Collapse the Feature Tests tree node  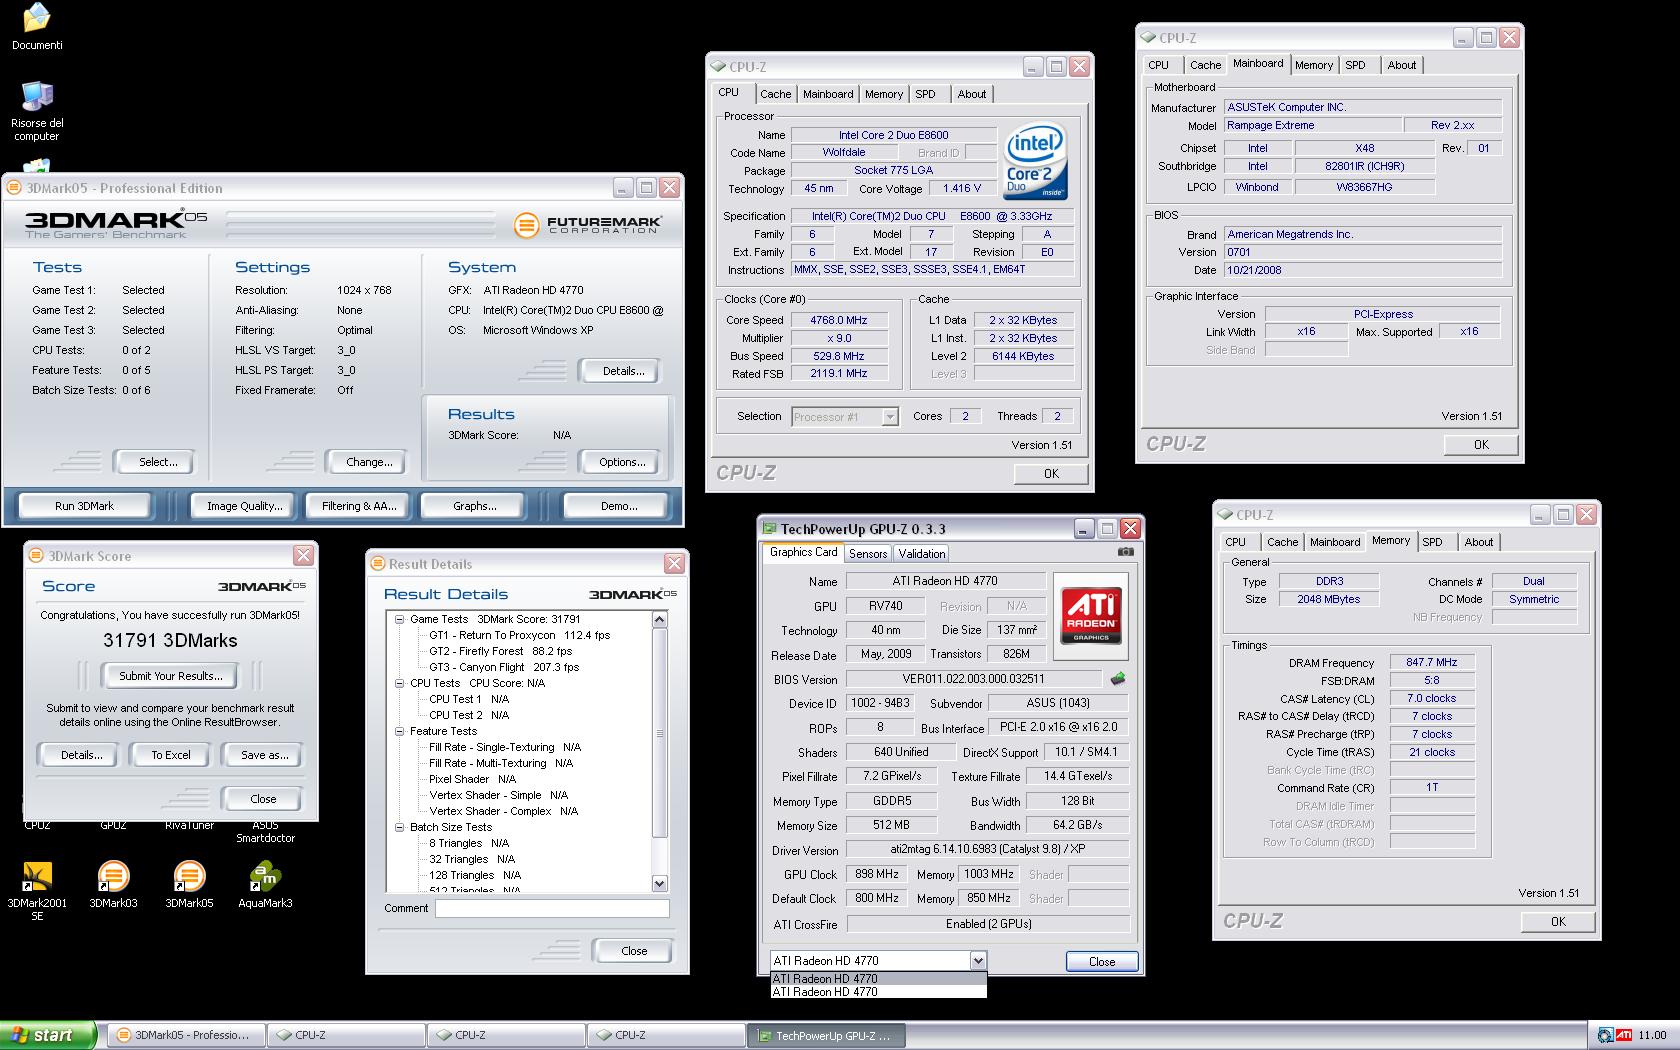coord(399,731)
